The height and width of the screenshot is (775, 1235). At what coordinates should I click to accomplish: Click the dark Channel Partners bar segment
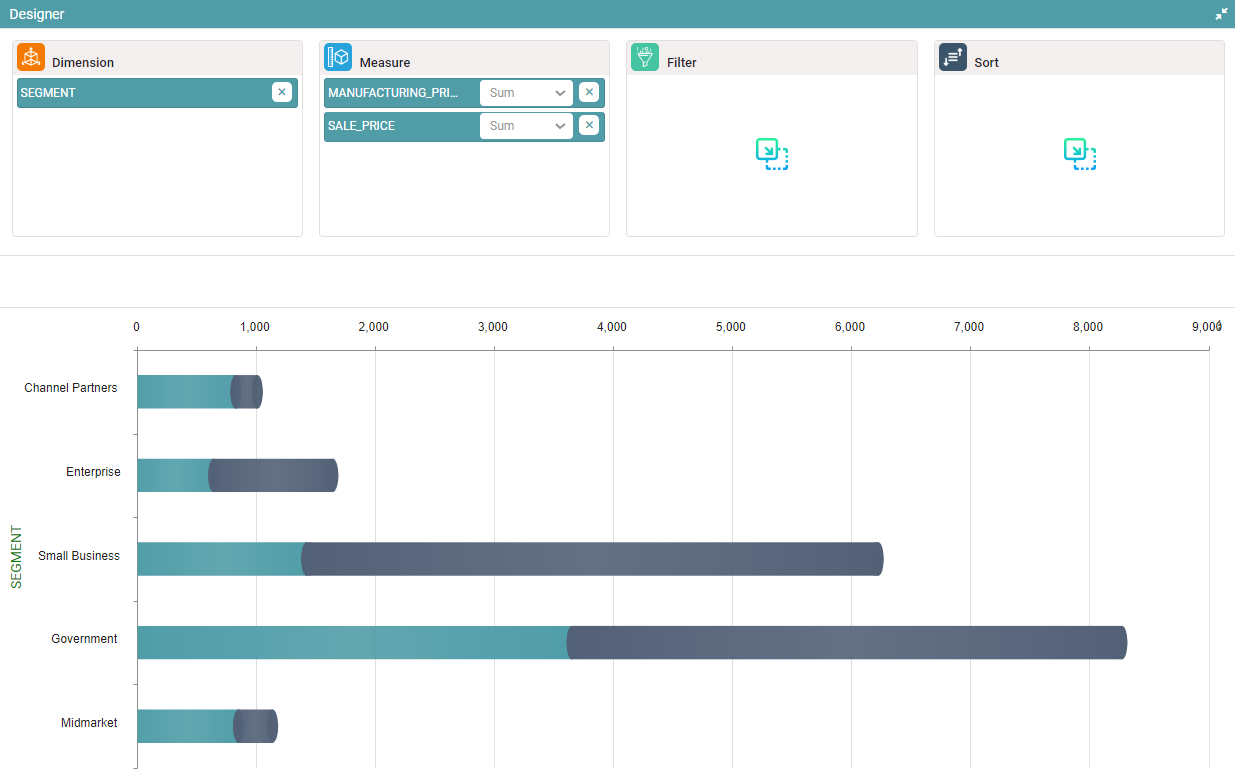[x=248, y=392]
